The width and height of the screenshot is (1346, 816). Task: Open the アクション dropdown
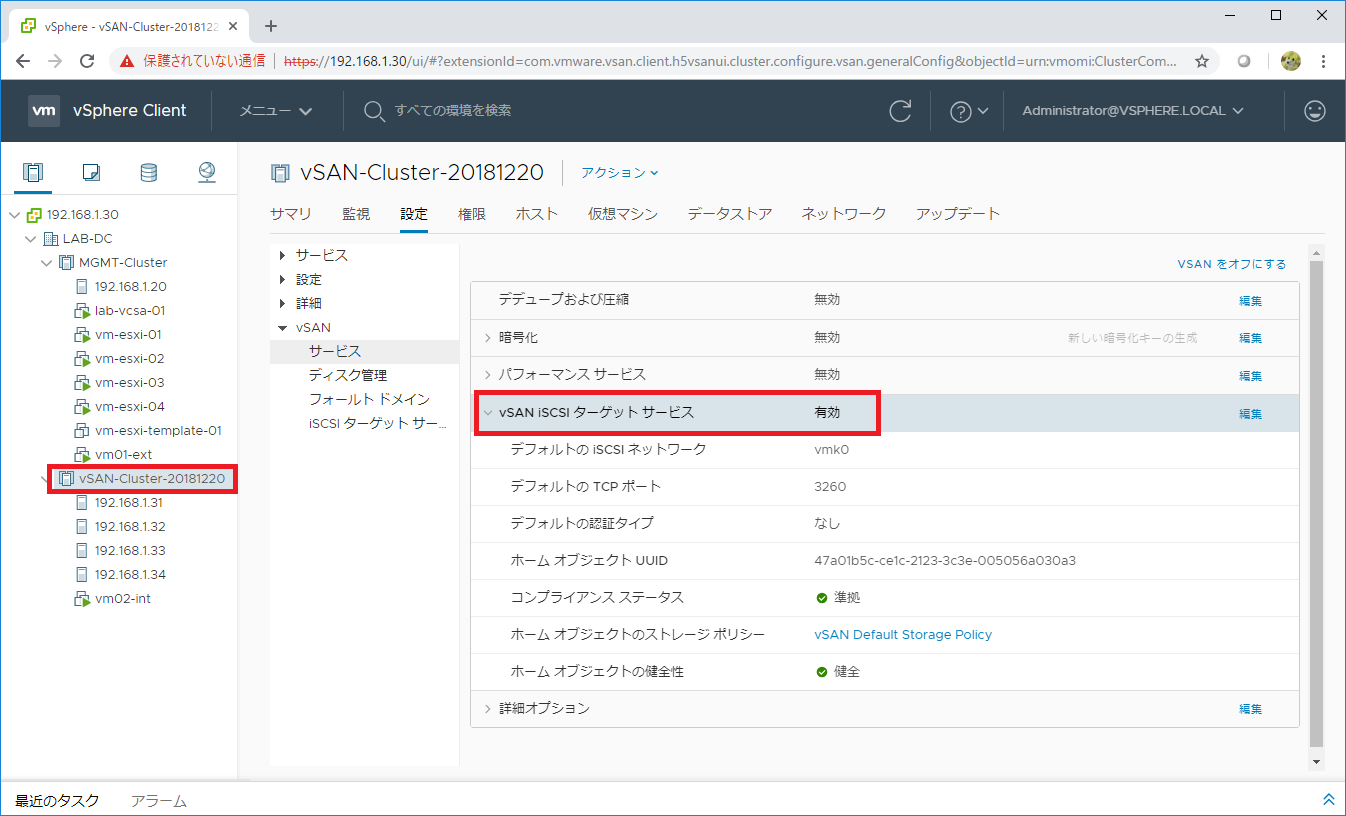(x=620, y=173)
